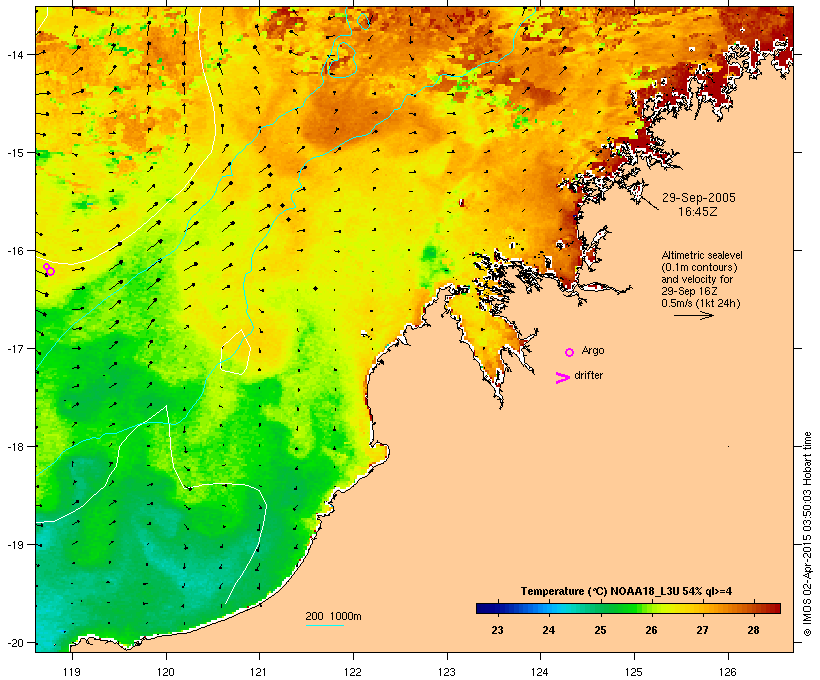Click the '29-Sep 16Z' caption line
The width and height of the screenshot is (820, 680).
pos(689,291)
